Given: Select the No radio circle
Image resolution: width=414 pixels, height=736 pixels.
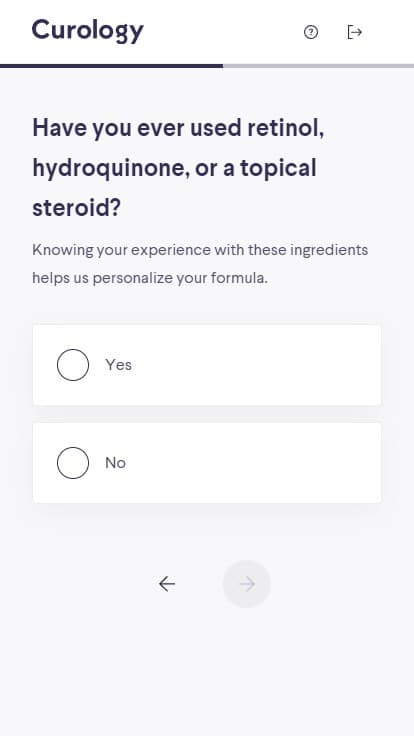Looking at the screenshot, I should tap(73, 463).
